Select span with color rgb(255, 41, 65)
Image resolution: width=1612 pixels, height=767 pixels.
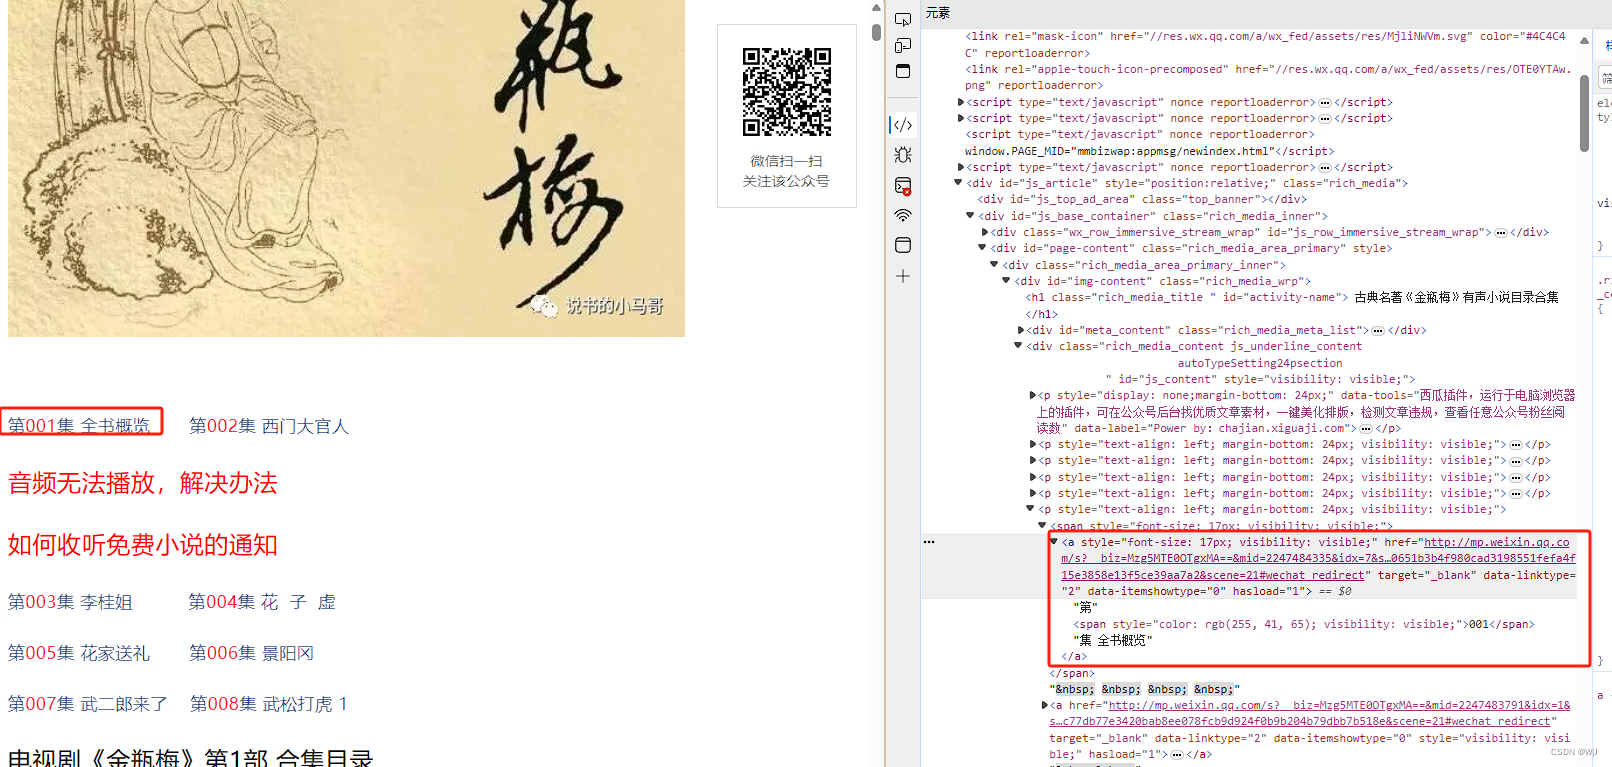(x=1304, y=625)
